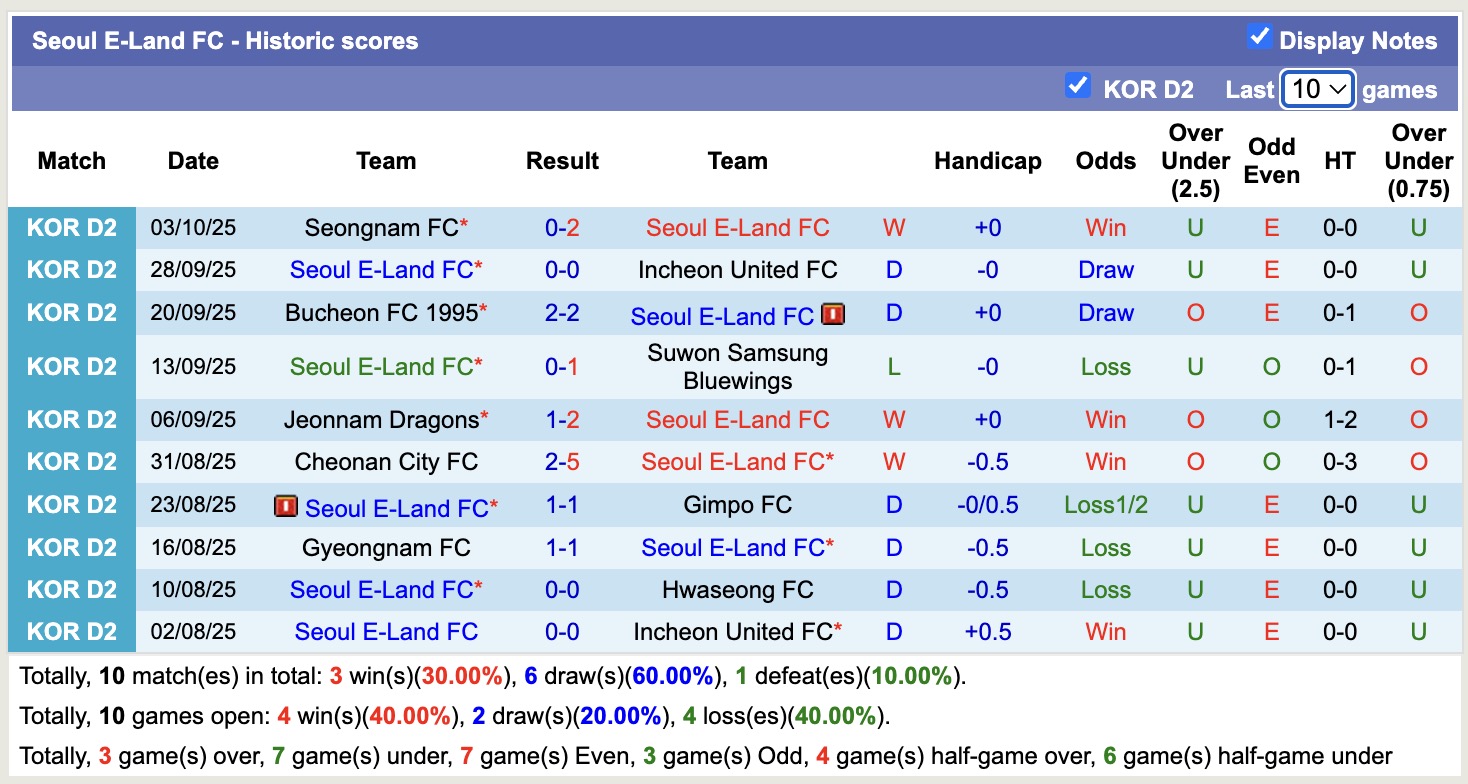
Task: Click the KOR D2 cell for the 03/10/25 match
Action: tap(72, 228)
